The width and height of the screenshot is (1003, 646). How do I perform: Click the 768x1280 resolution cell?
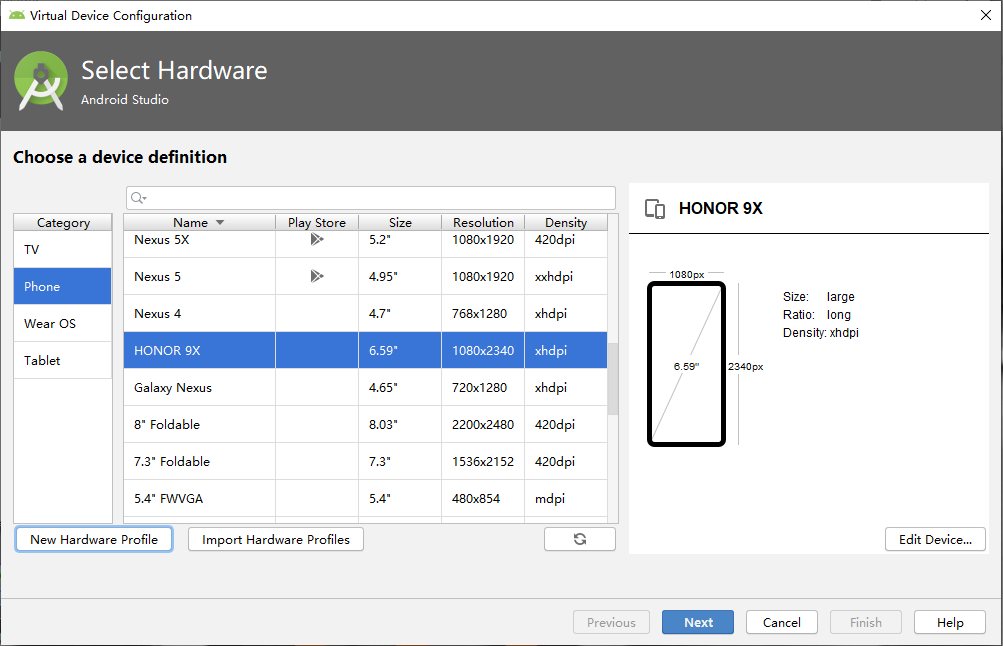483,313
